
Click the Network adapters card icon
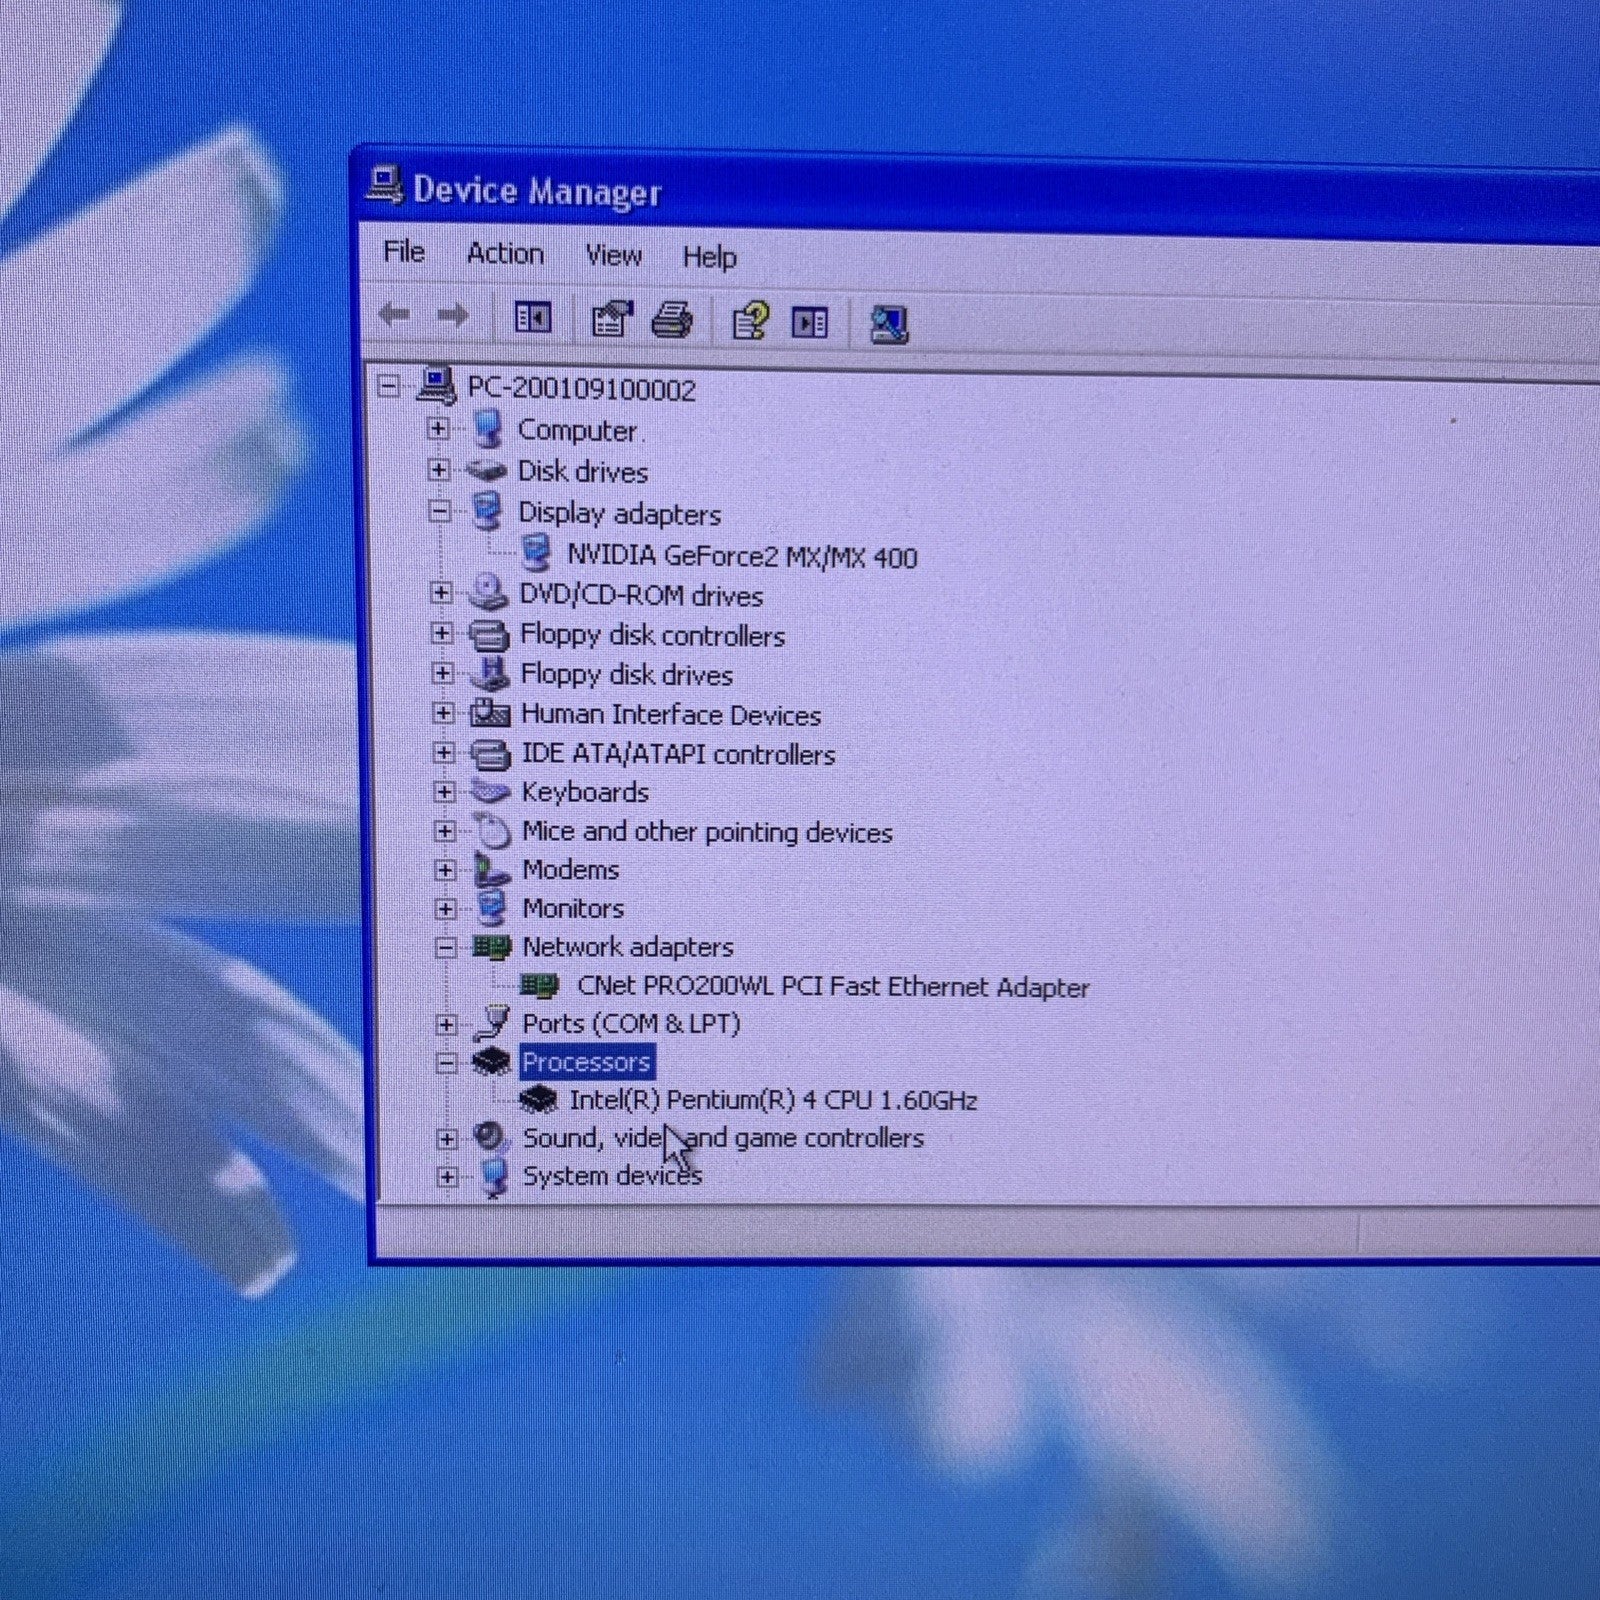[492, 946]
